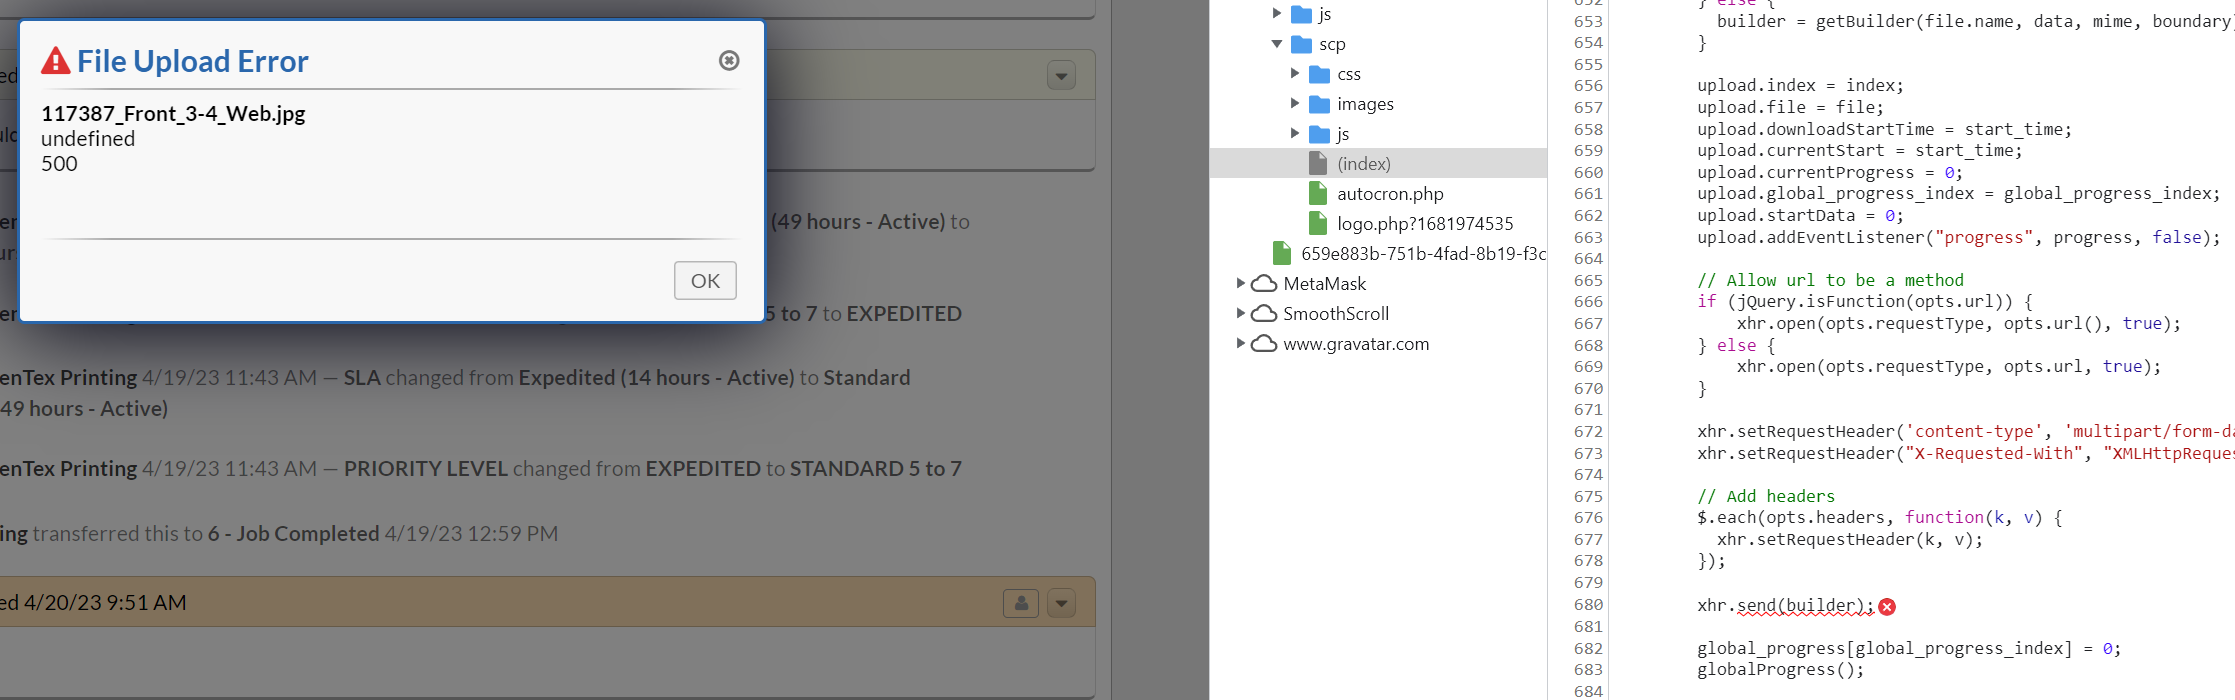Open autocron.php file
Viewport: 2235px width, 700px height.
point(1389,194)
